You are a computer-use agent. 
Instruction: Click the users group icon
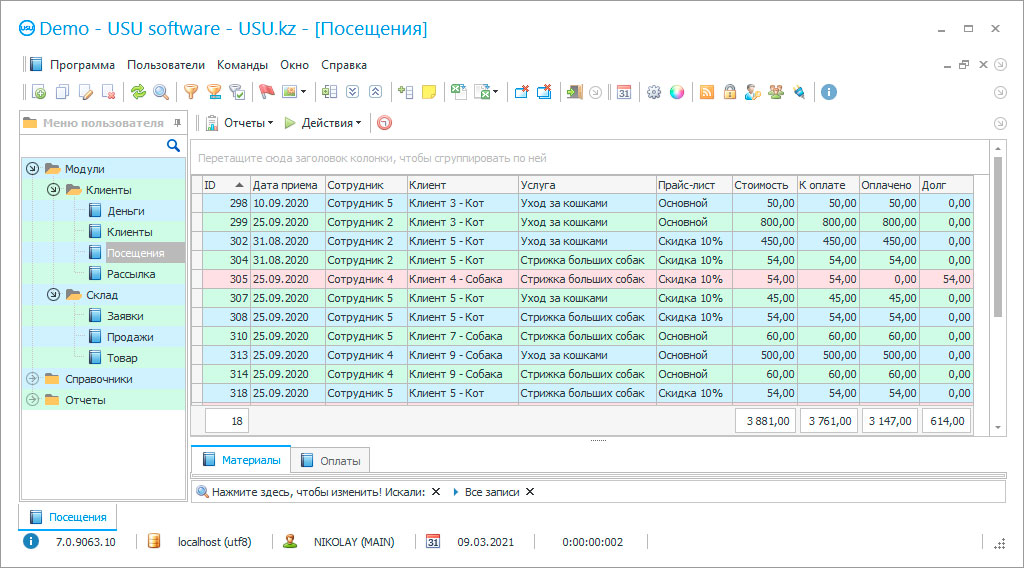[776, 92]
